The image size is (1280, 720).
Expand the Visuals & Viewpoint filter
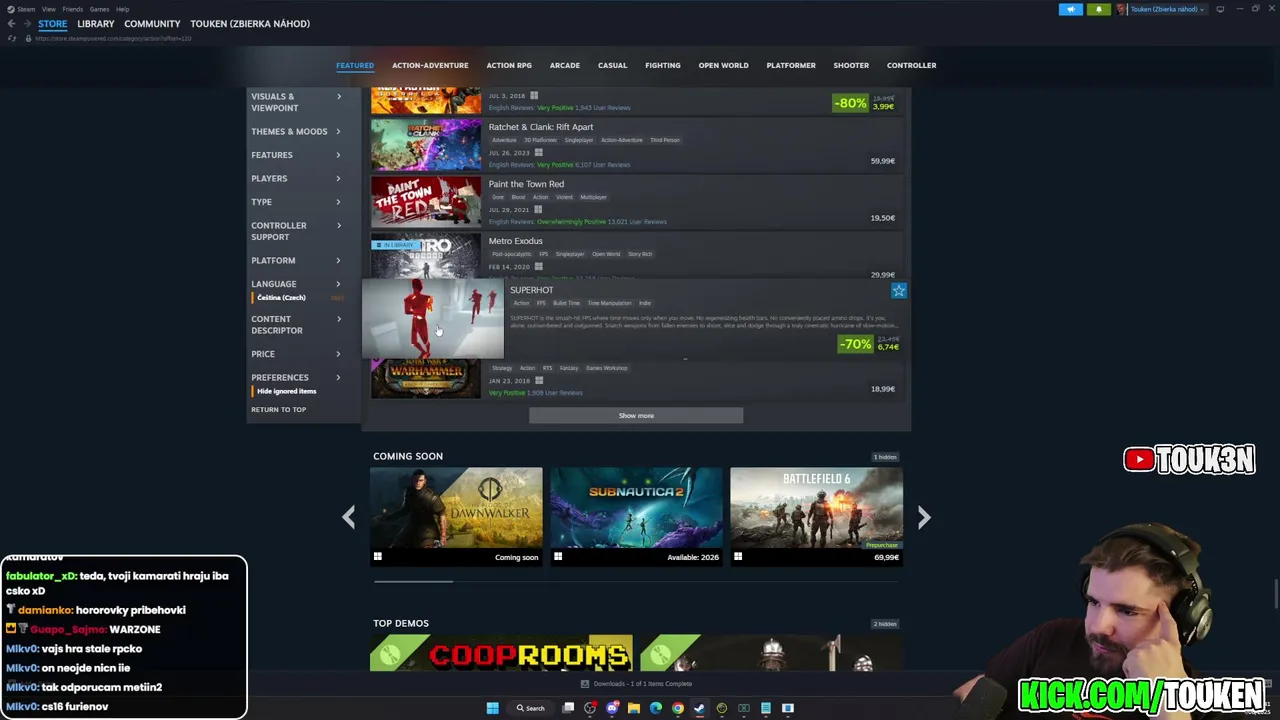[x=296, y=102]
